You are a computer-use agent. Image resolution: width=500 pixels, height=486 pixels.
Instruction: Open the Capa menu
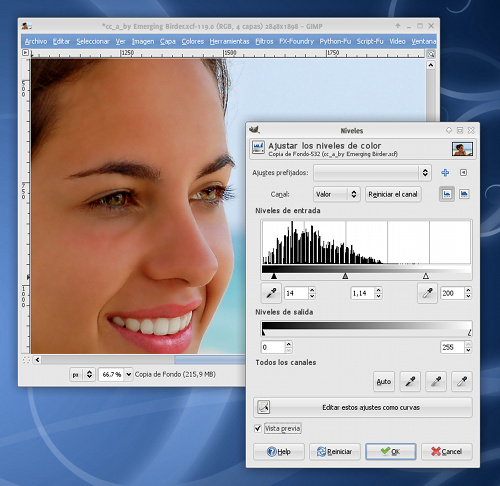[x=168, y=41]
